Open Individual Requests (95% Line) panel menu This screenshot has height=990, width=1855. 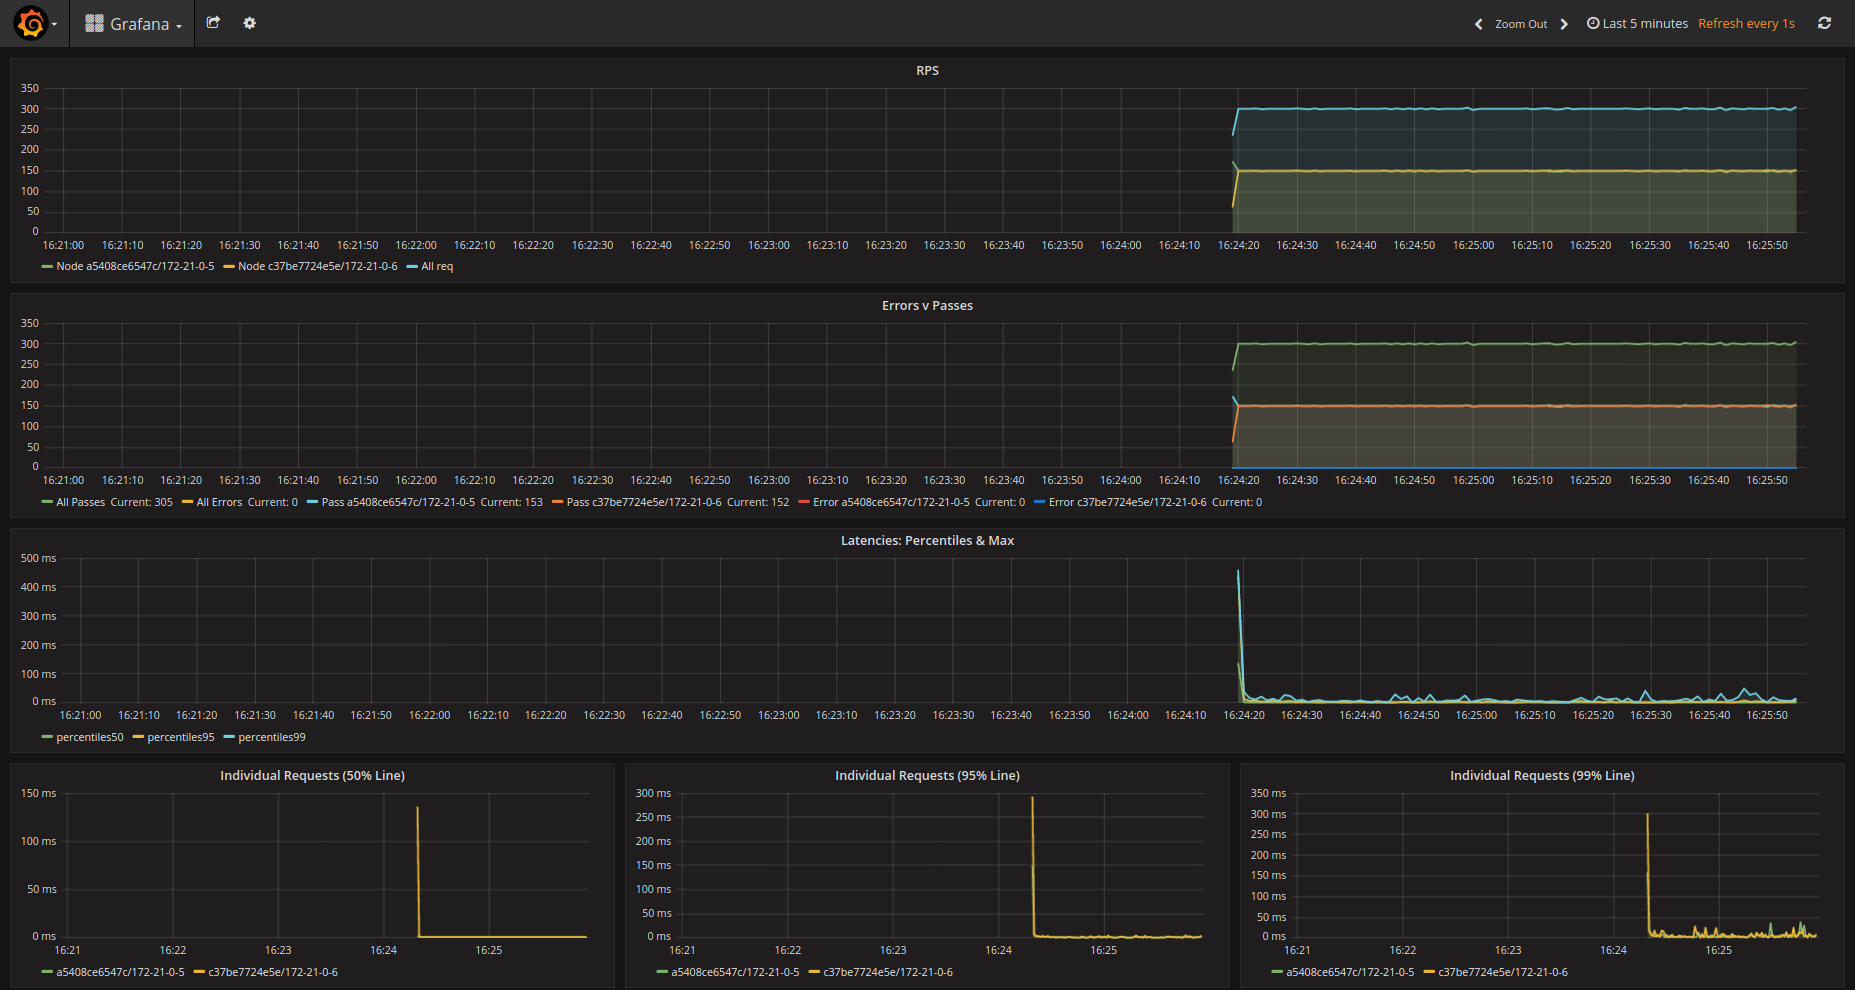pyautogui.click(x=927, y=776)
